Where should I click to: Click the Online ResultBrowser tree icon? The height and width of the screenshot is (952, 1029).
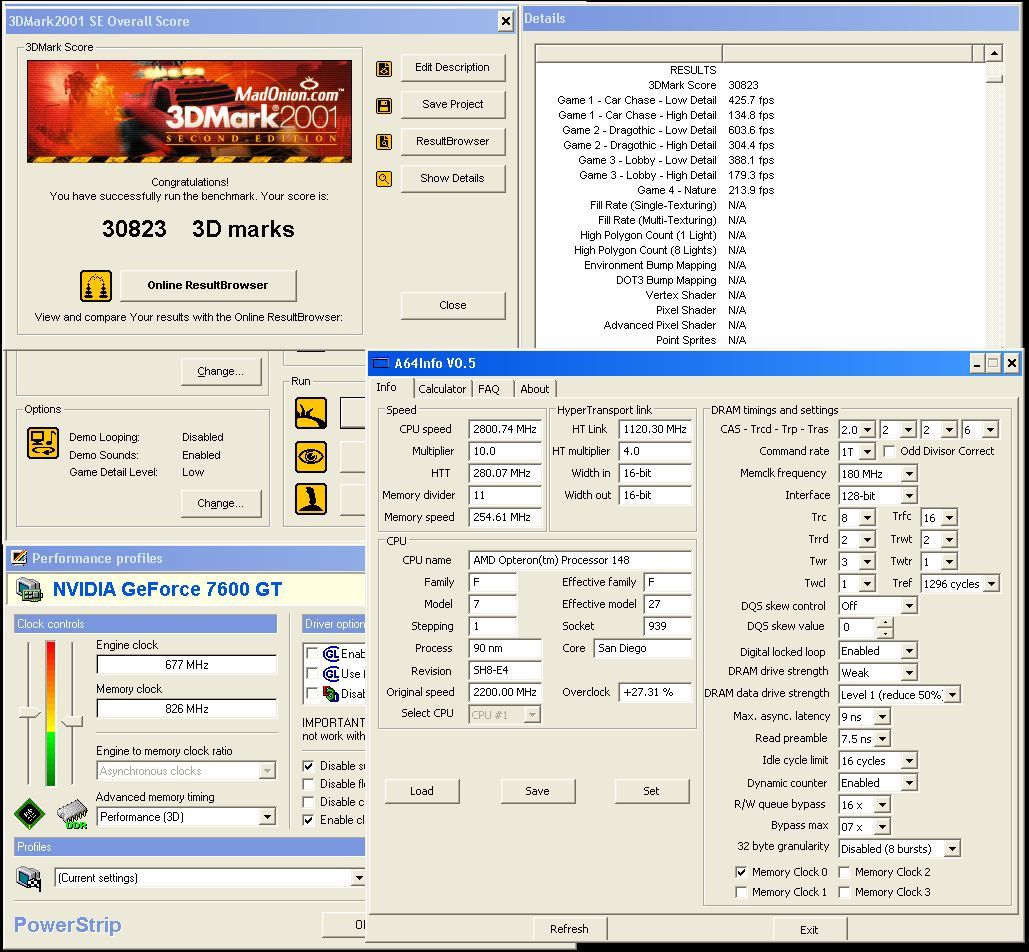[96, 285]
